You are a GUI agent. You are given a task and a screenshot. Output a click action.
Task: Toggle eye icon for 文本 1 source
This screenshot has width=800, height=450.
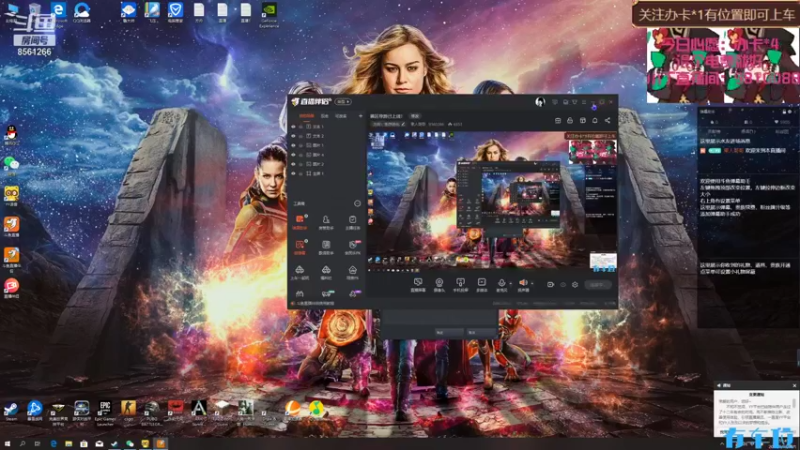point(293,127)
